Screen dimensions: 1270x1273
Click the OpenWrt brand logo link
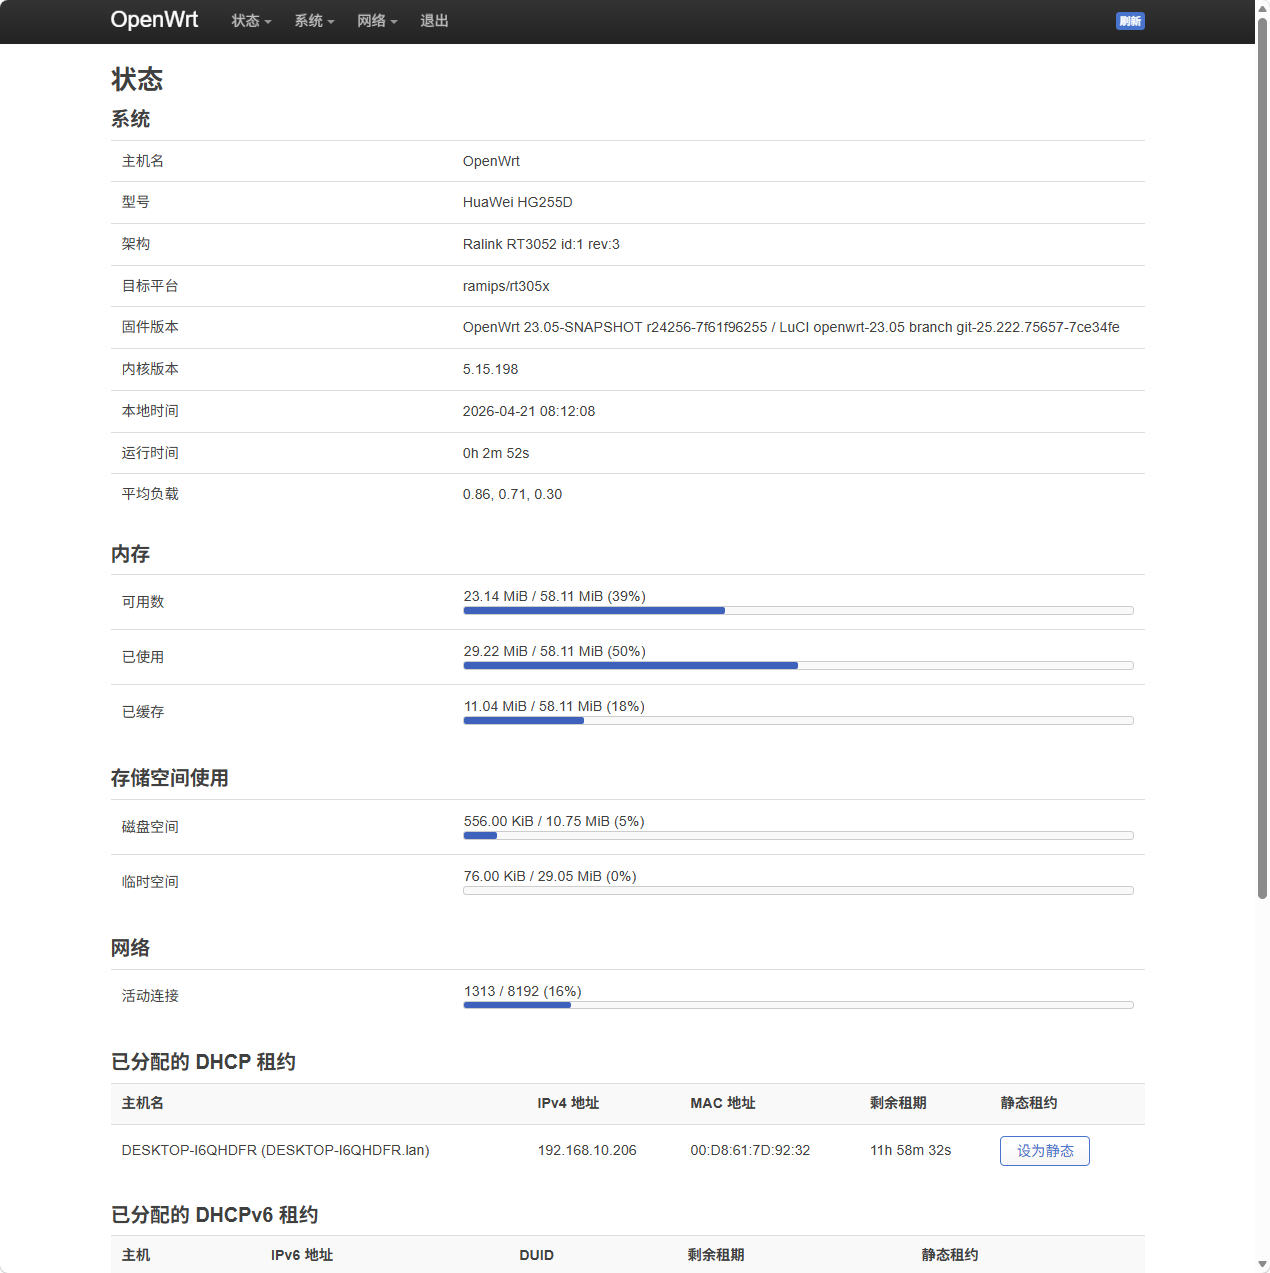[x=154, y=20]
